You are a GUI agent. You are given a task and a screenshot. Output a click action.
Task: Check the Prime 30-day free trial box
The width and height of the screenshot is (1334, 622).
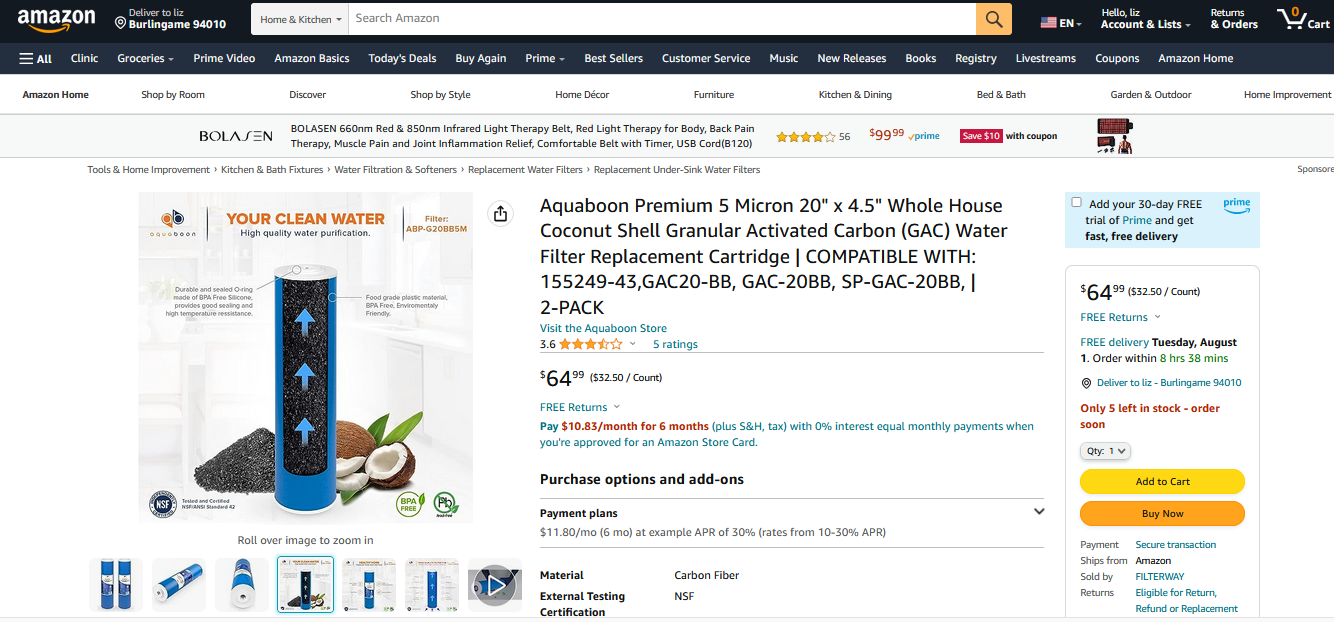point(1076,202)
